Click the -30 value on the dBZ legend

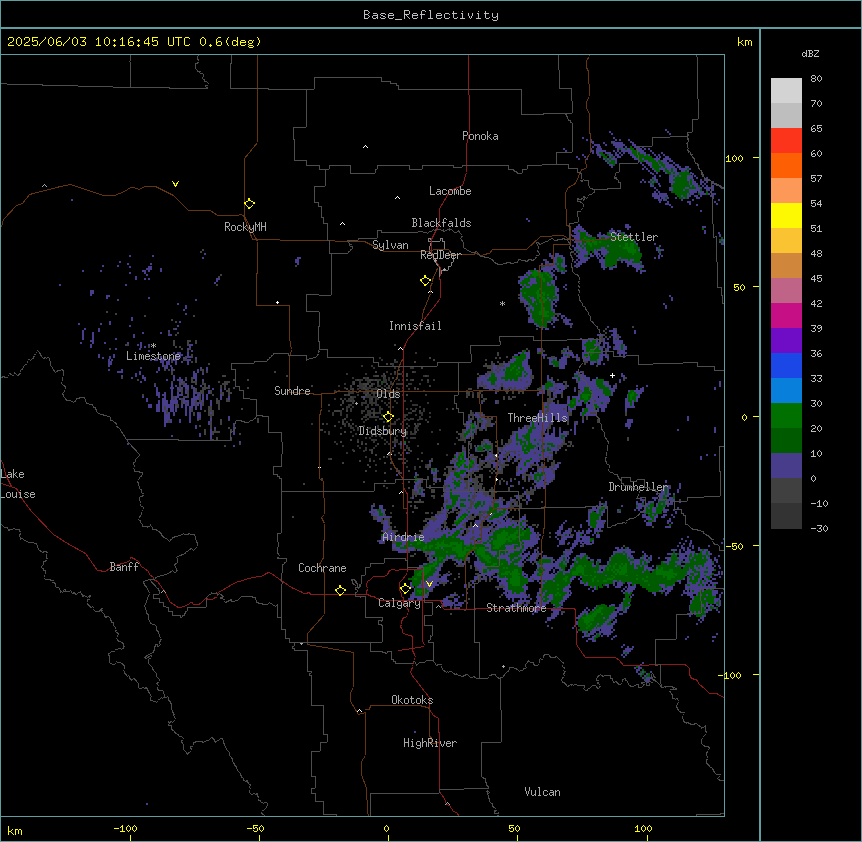point(819,529)
